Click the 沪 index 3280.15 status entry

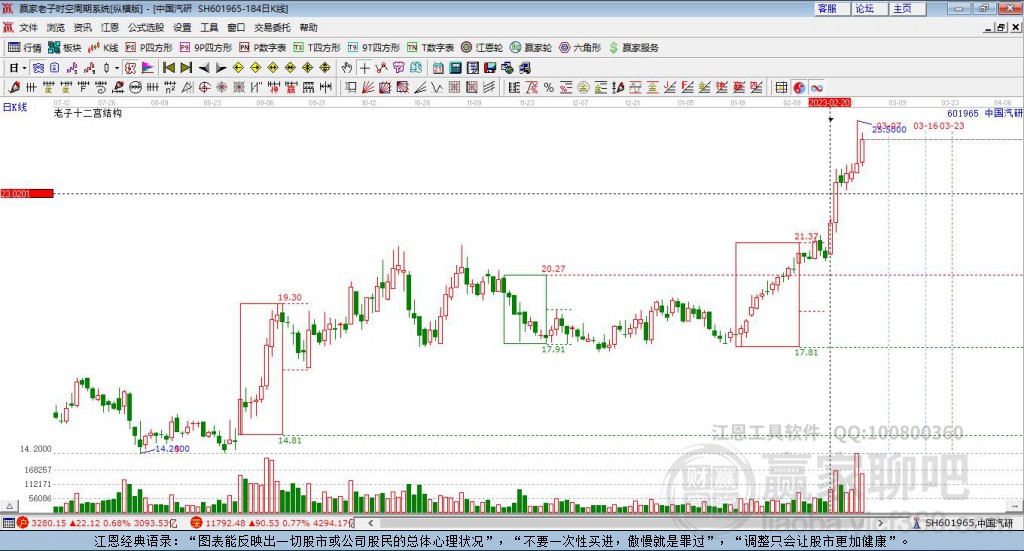[98, 523]
